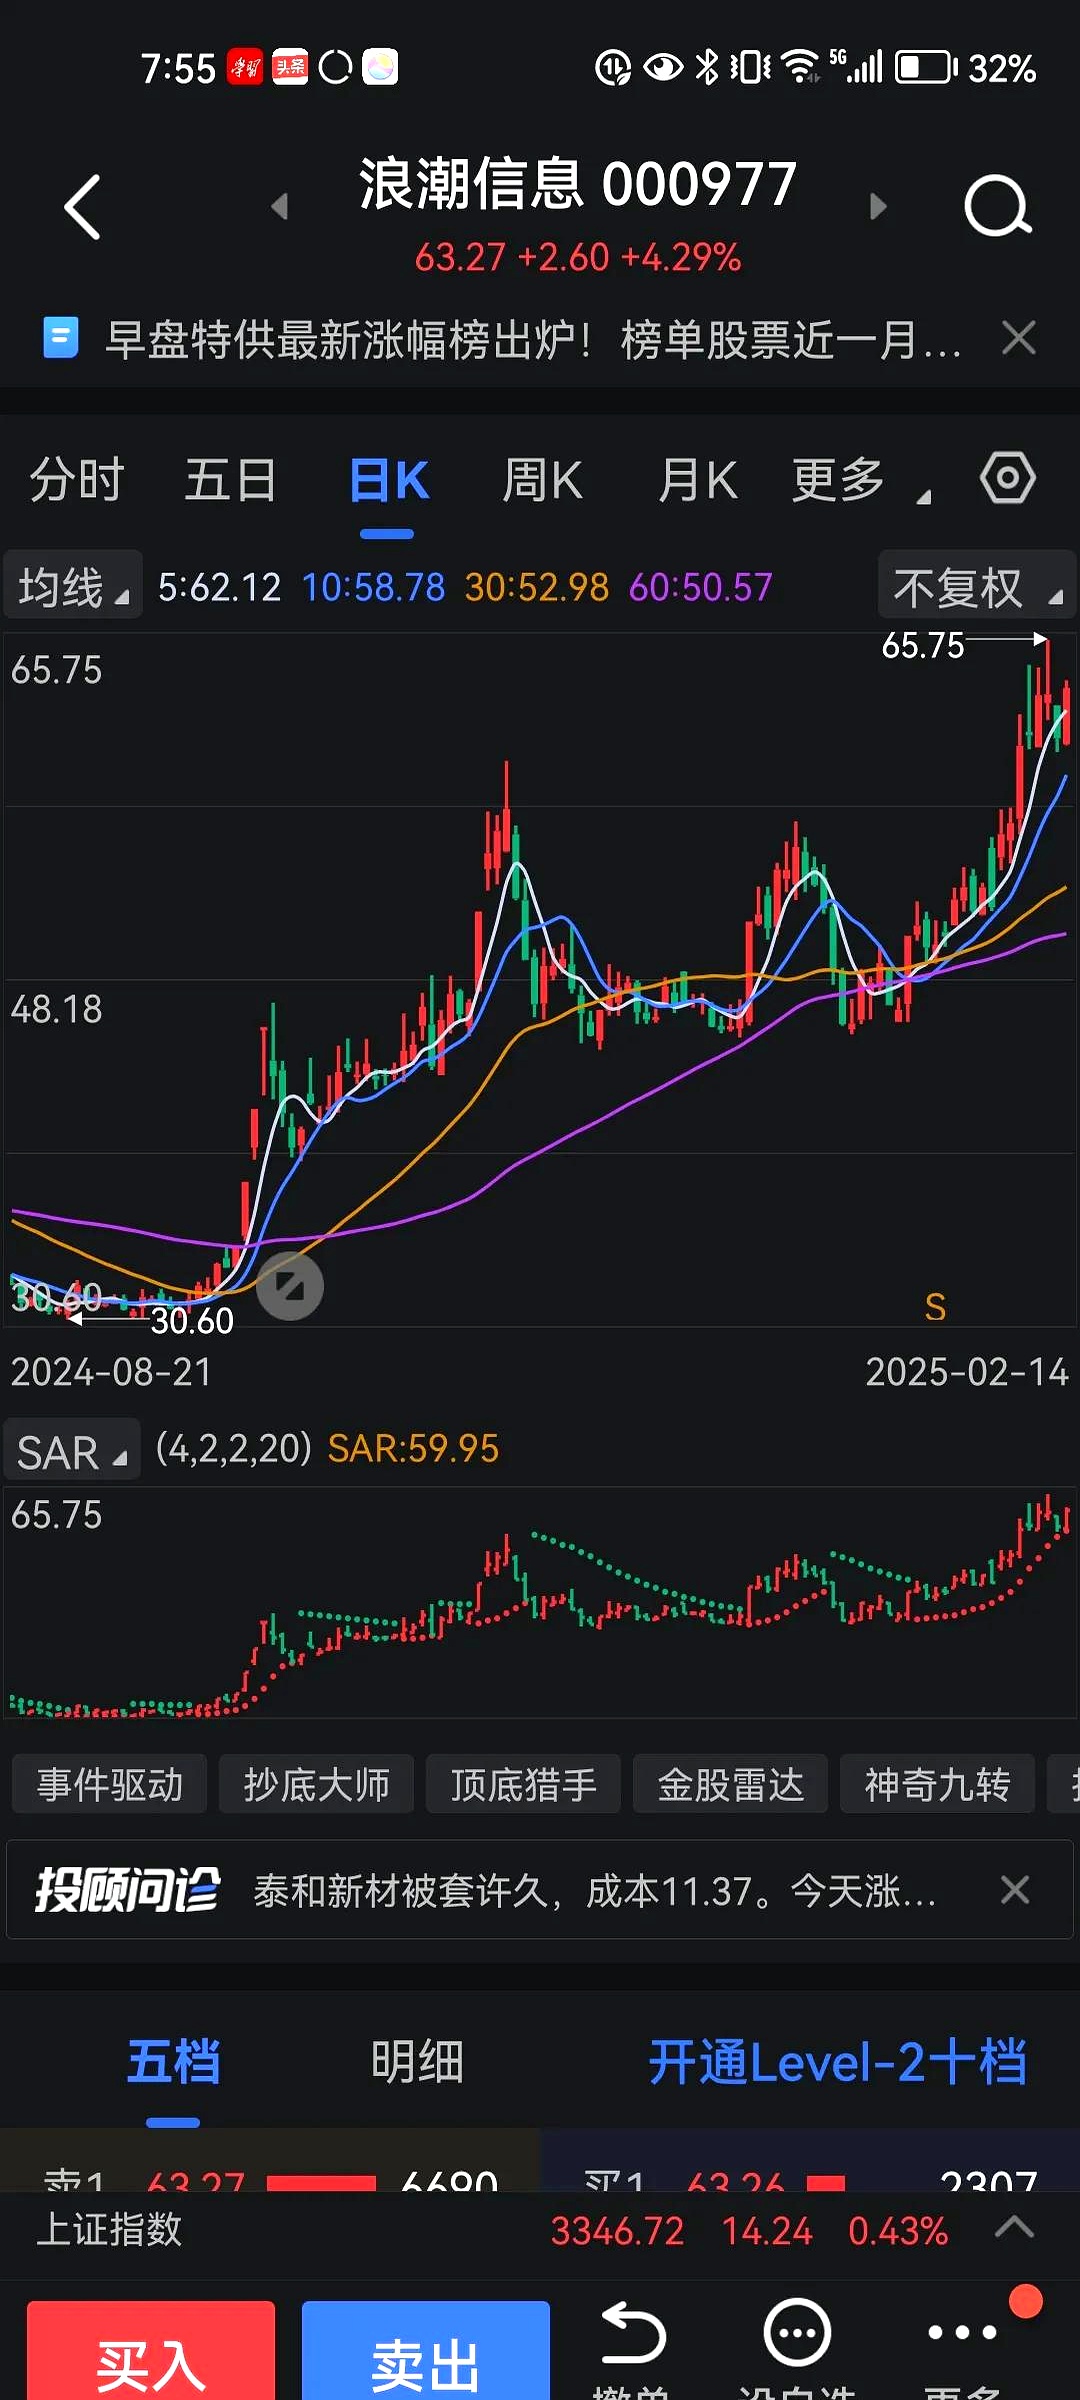Select the 五日 five-day tab
1080x2400 pixels.
[231, 480]
